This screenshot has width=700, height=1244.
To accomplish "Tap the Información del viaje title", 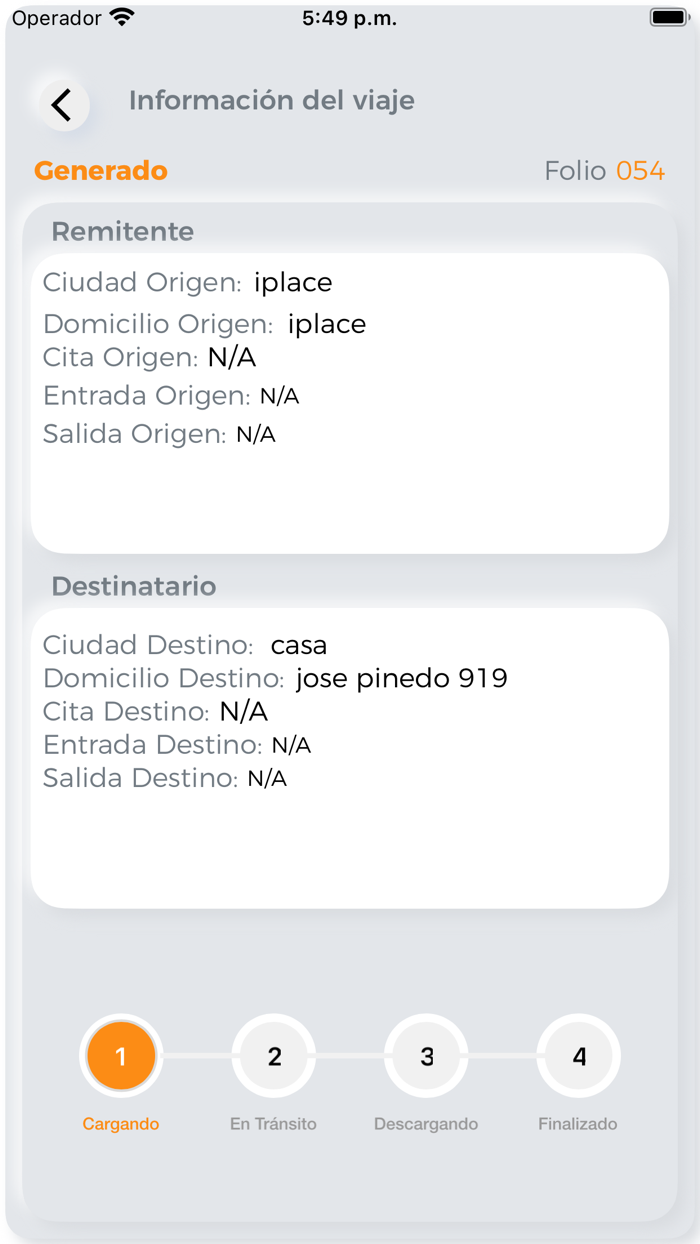I will (271, 100).
